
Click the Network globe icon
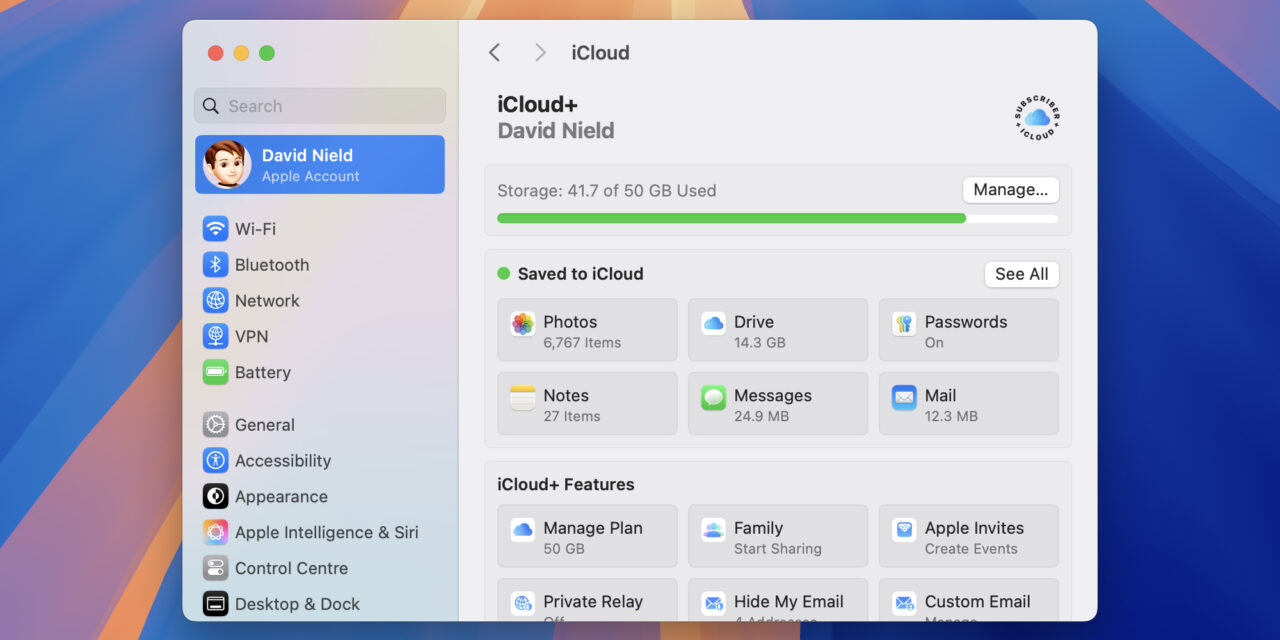point(216,301)
